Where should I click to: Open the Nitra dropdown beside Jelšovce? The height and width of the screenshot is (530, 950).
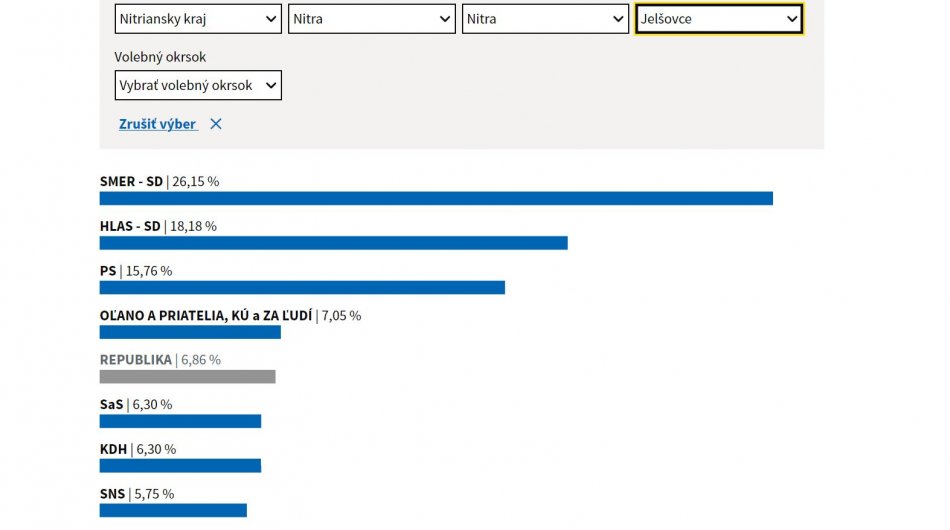[x=545, y=19]
